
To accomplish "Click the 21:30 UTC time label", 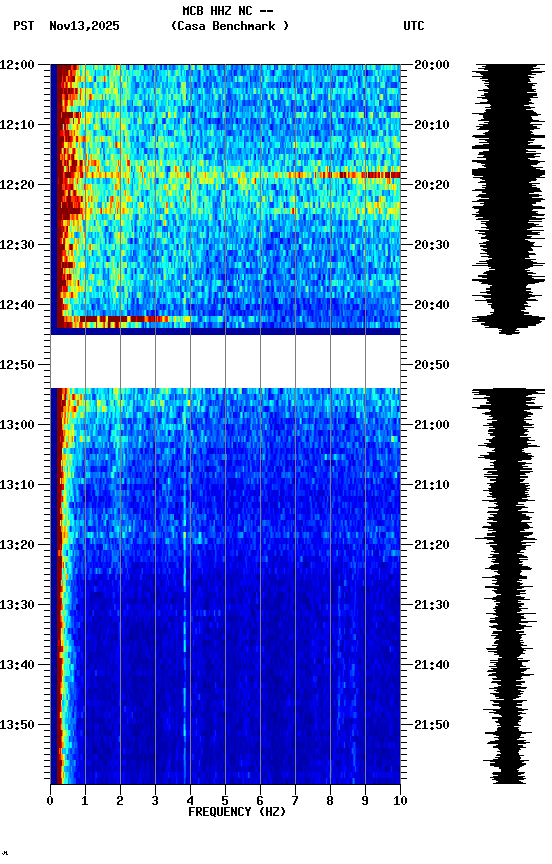I will coord(432,605).
